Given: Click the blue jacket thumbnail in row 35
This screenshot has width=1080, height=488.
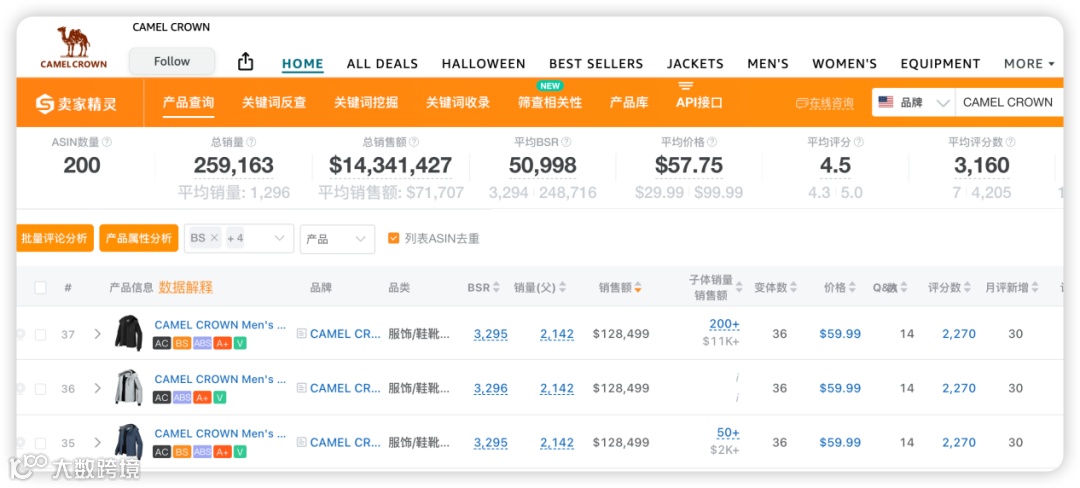Looking at the screenshot, I should pyautogui.click(x=129, y=442).
